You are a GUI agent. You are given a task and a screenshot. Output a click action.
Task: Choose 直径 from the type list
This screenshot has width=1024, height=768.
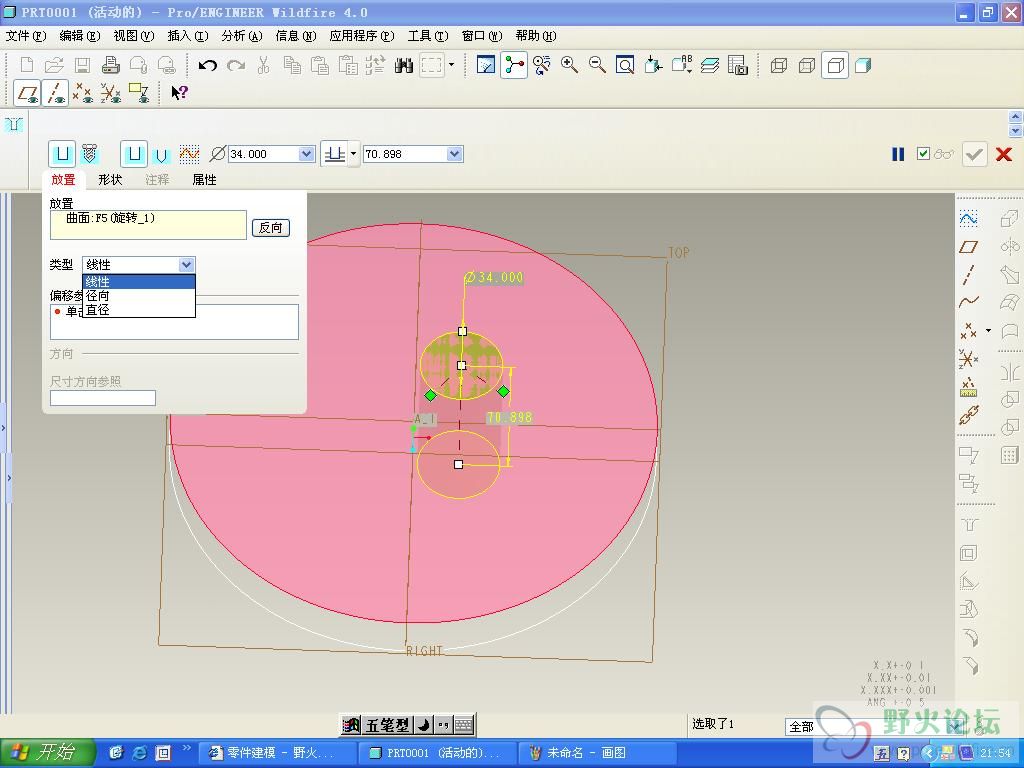point(138,310)
